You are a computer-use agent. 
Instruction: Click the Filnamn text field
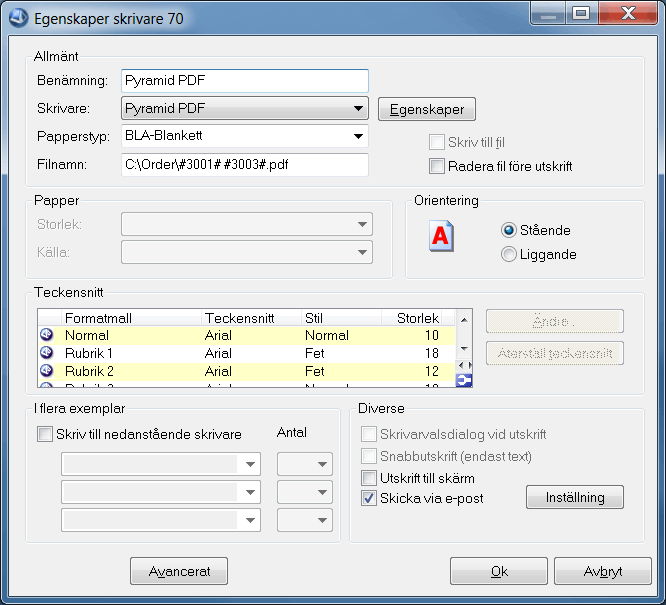245,164
